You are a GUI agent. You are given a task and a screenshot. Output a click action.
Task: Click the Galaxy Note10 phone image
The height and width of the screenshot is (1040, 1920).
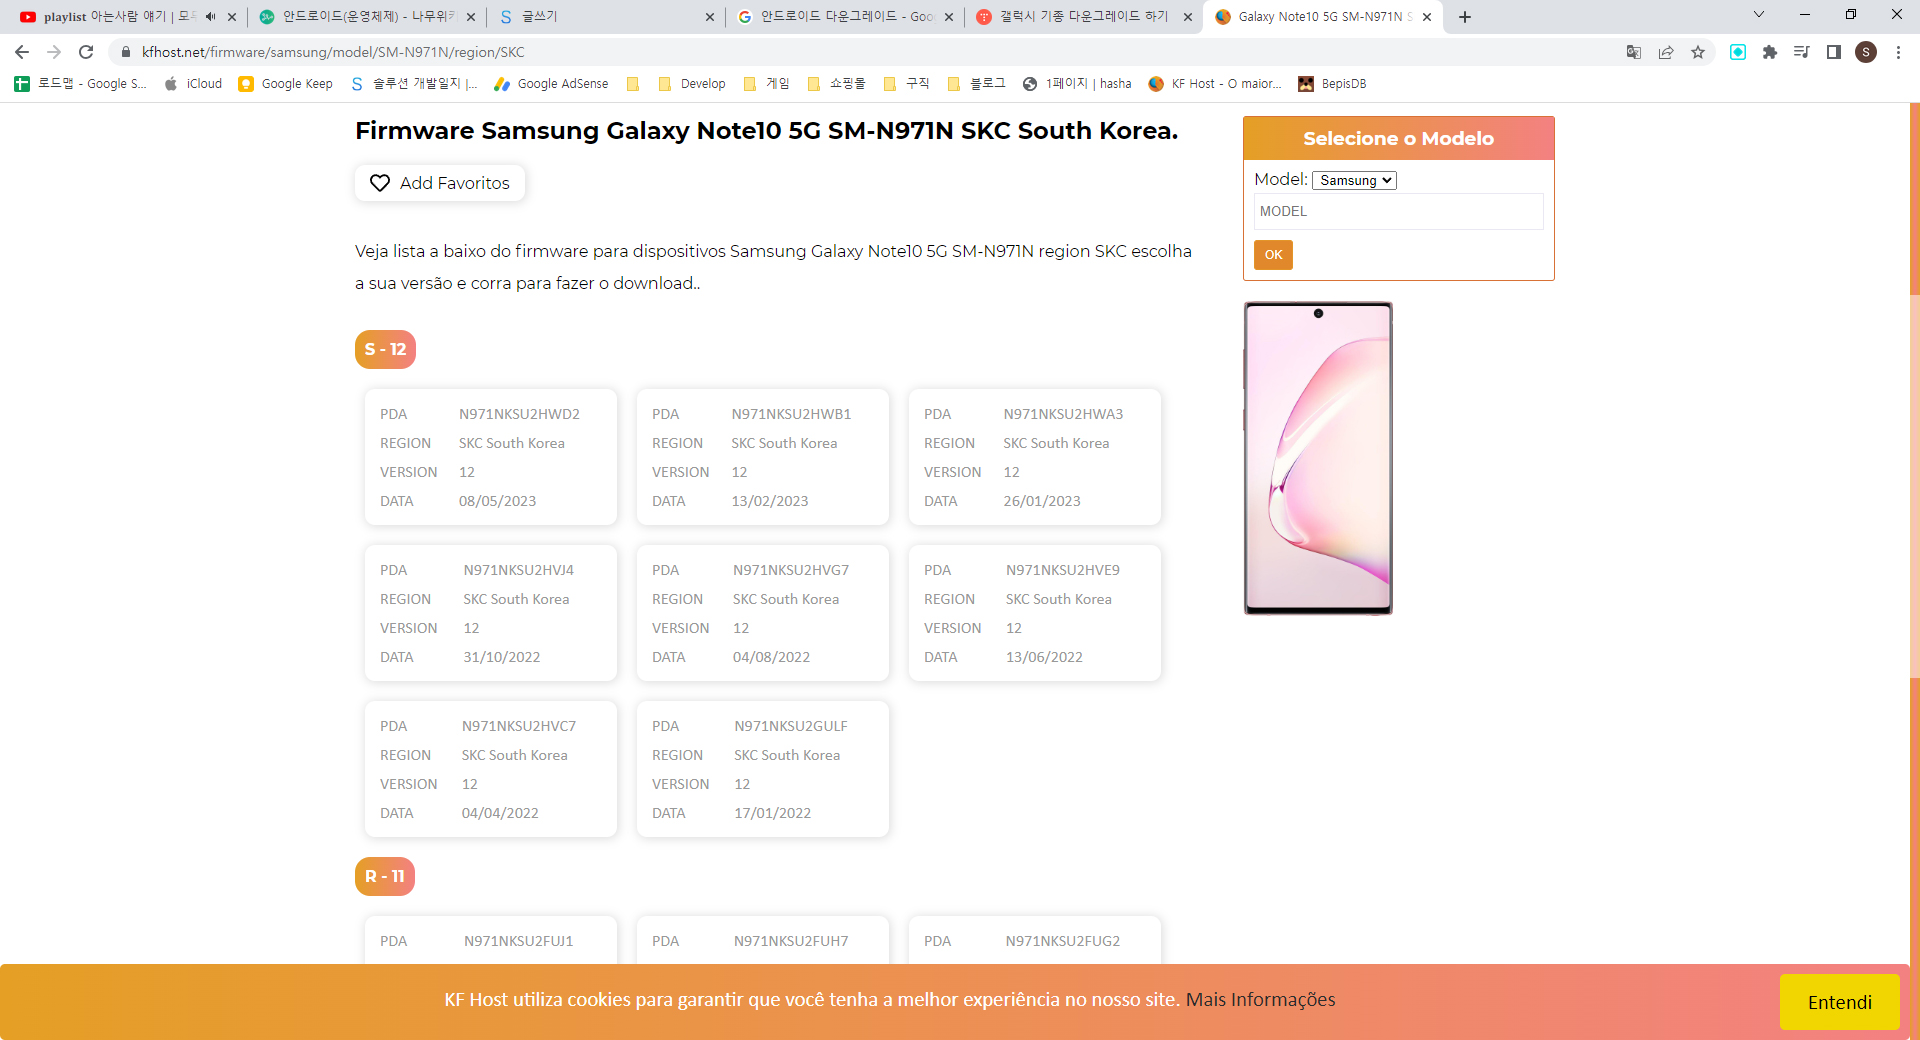click(x=1318, y=458)
